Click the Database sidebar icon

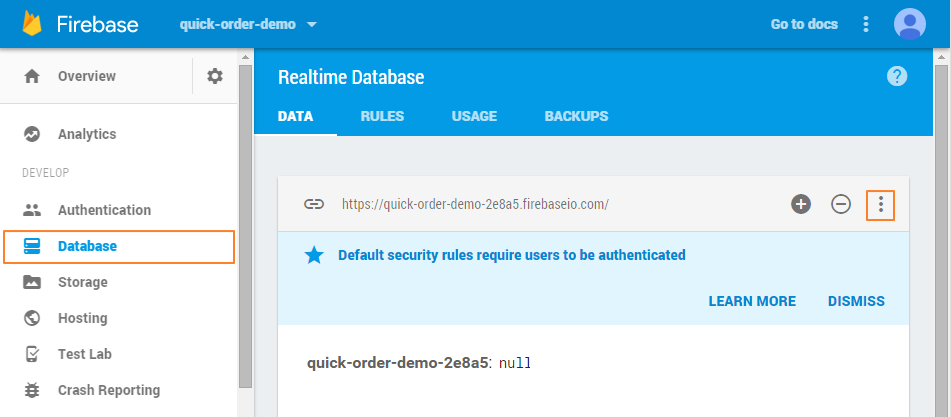32,246
